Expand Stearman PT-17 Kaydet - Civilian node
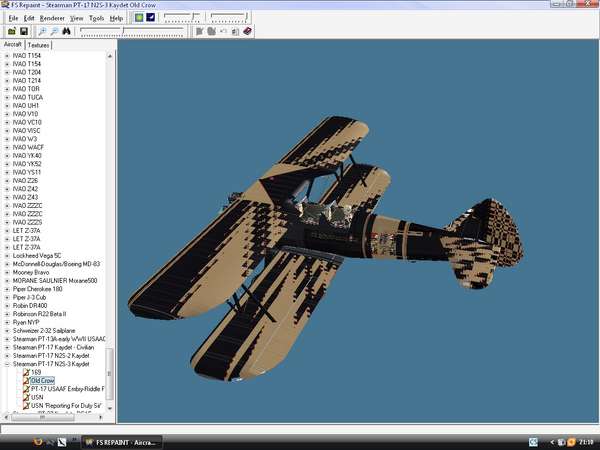Image resolution: width=600 pixels, height=450 pixels. 7,347
